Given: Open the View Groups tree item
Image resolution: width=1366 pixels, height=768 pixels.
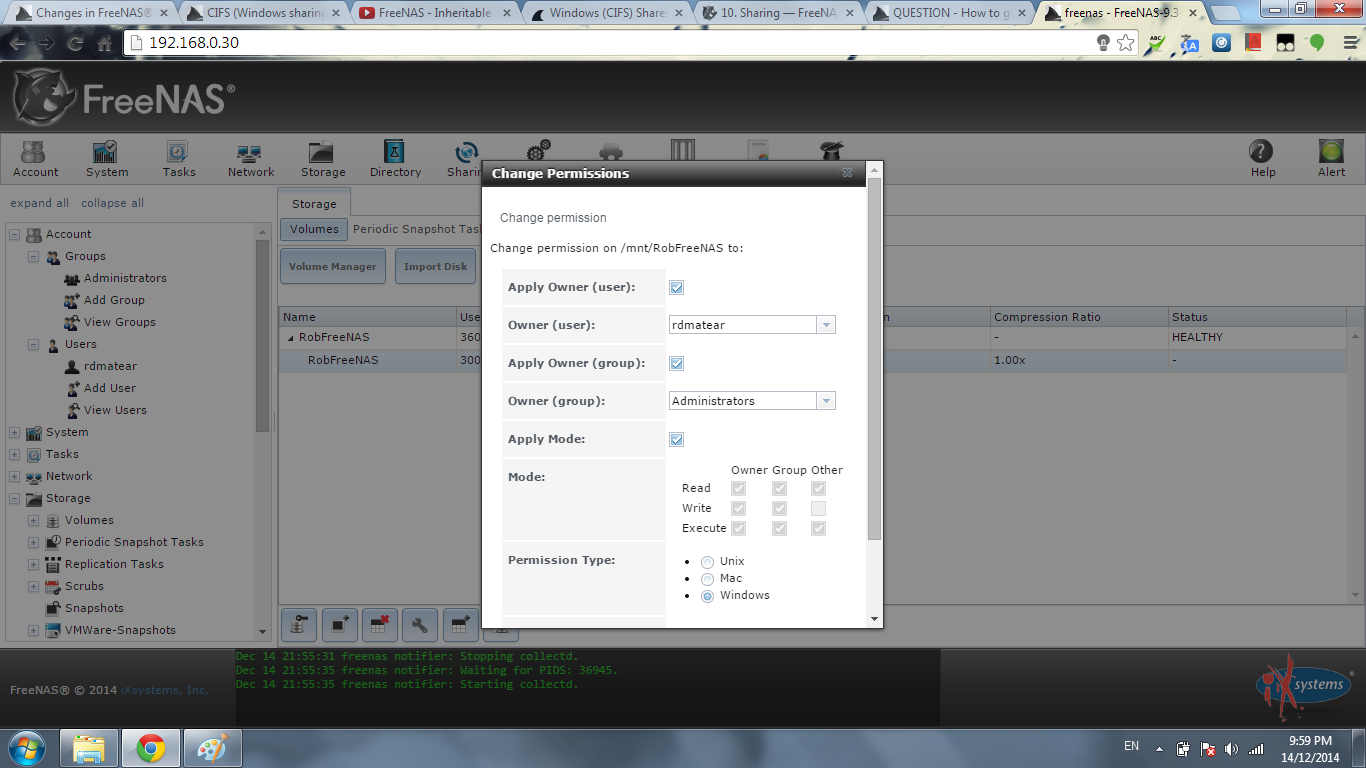Looking at the screenshot, I should [120, 322].
